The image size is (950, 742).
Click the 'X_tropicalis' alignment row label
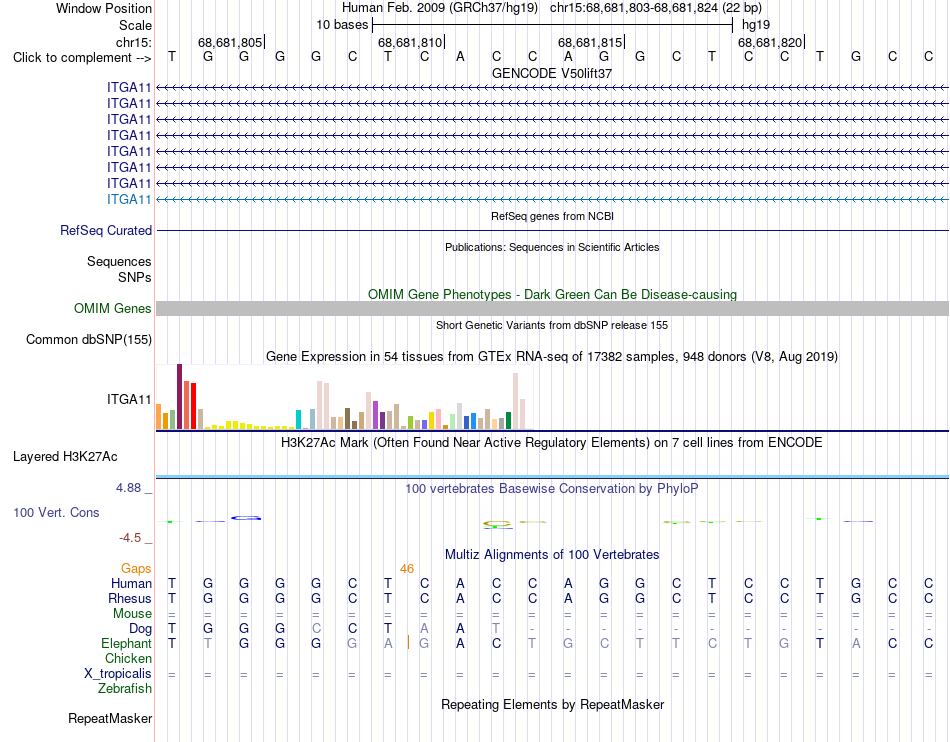[118, 674]
